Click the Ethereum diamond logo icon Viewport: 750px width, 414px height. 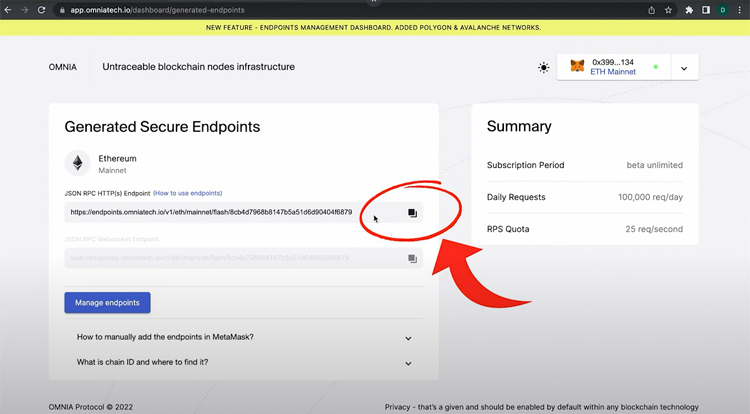pos(77,163)
